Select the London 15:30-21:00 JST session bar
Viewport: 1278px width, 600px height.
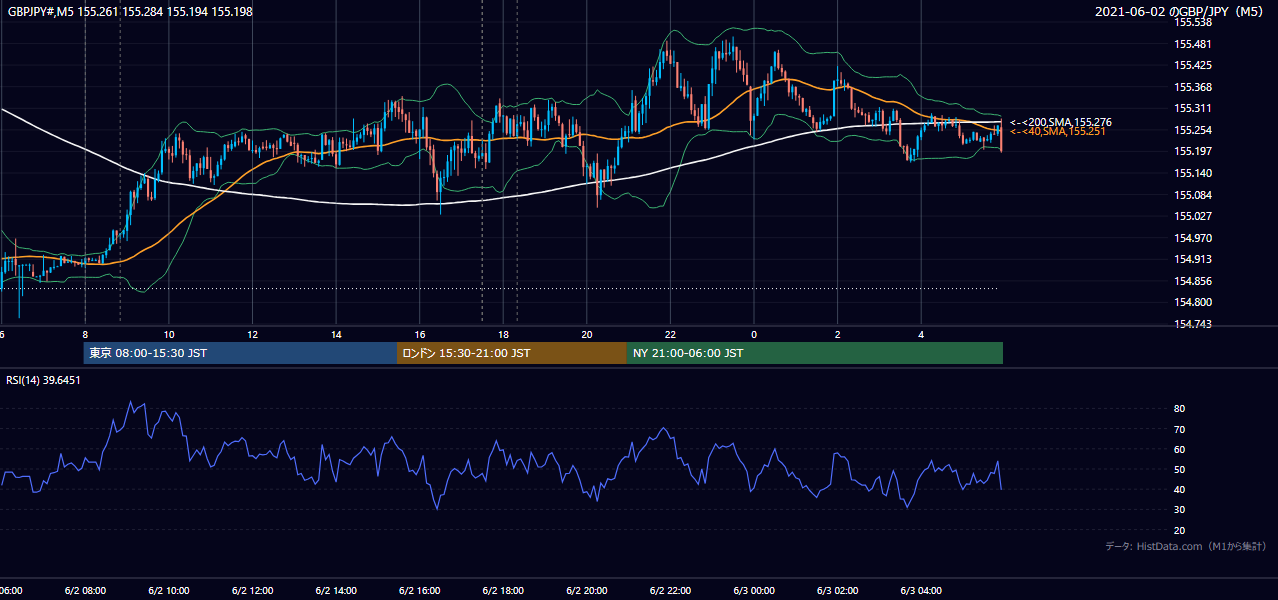click(x=512, y=353)
